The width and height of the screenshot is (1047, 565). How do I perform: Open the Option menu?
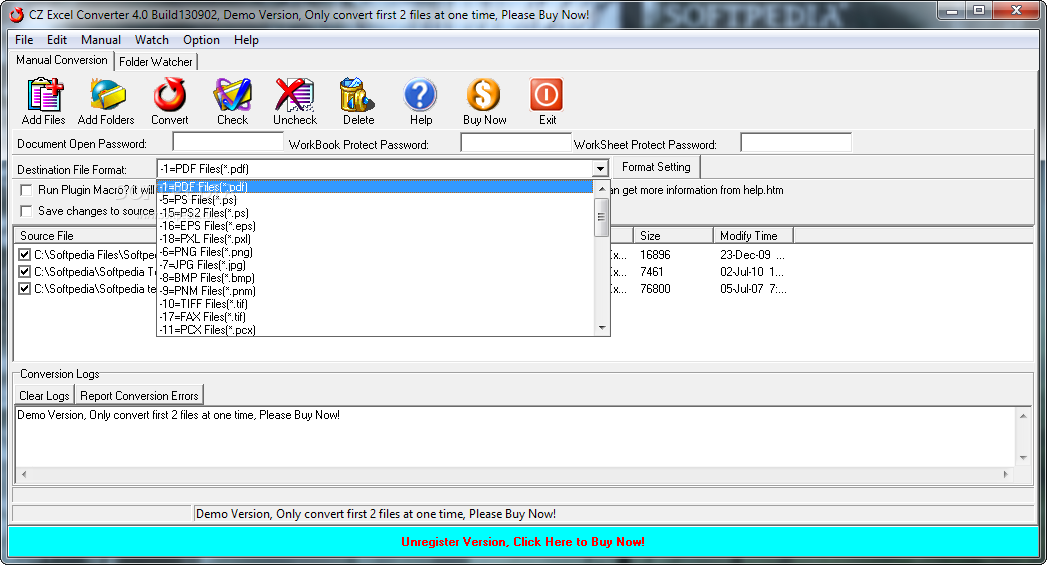201,40
